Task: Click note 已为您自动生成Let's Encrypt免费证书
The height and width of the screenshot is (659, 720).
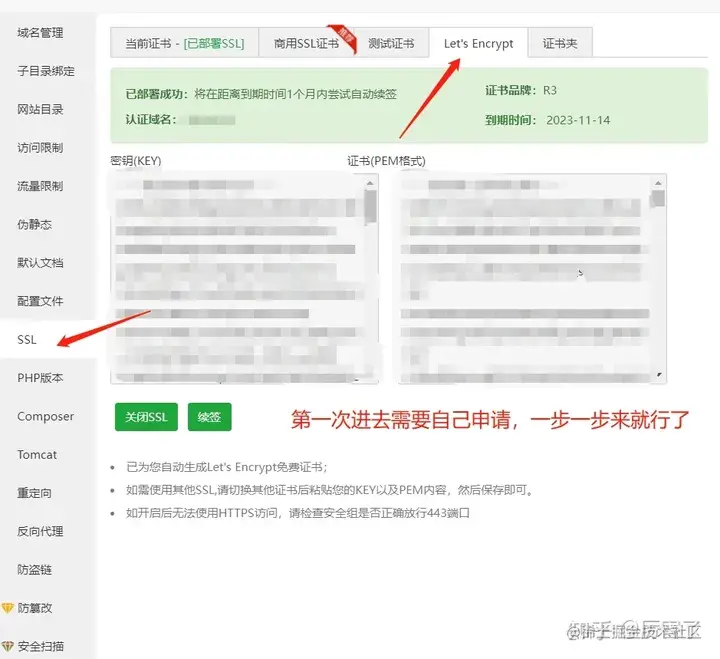Action: [226, 467]
